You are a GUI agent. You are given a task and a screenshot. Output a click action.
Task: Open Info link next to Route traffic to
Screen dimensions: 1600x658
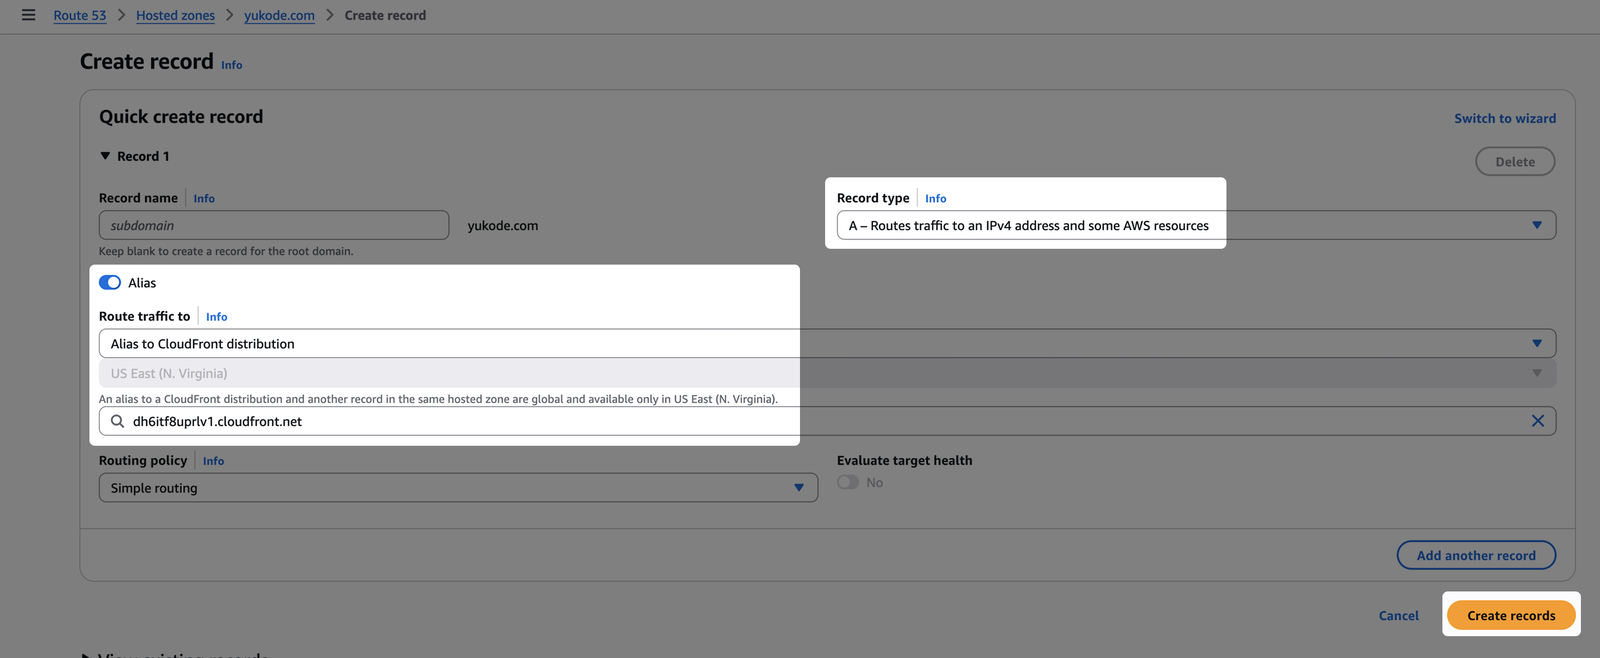[216, 316]
